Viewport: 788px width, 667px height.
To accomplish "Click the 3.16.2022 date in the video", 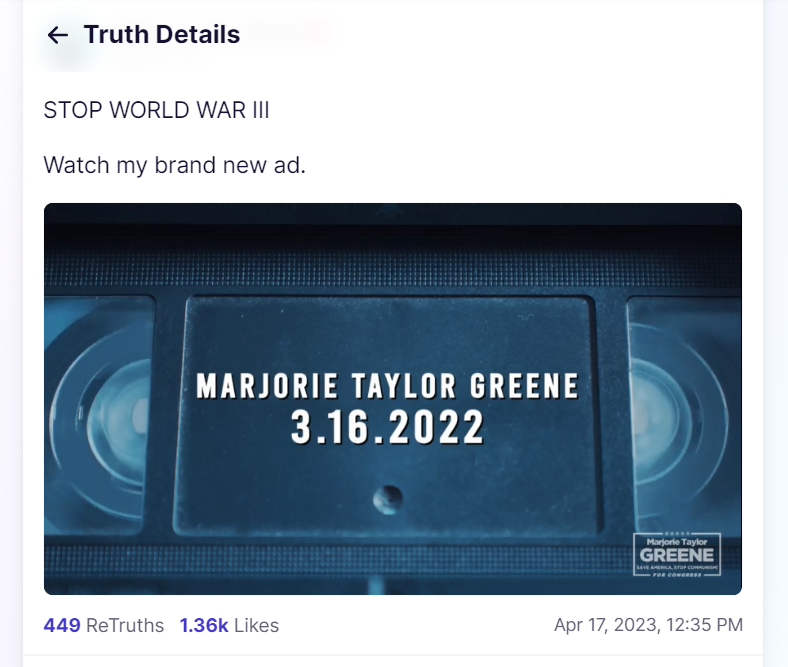I will click(x=387, y=427).
